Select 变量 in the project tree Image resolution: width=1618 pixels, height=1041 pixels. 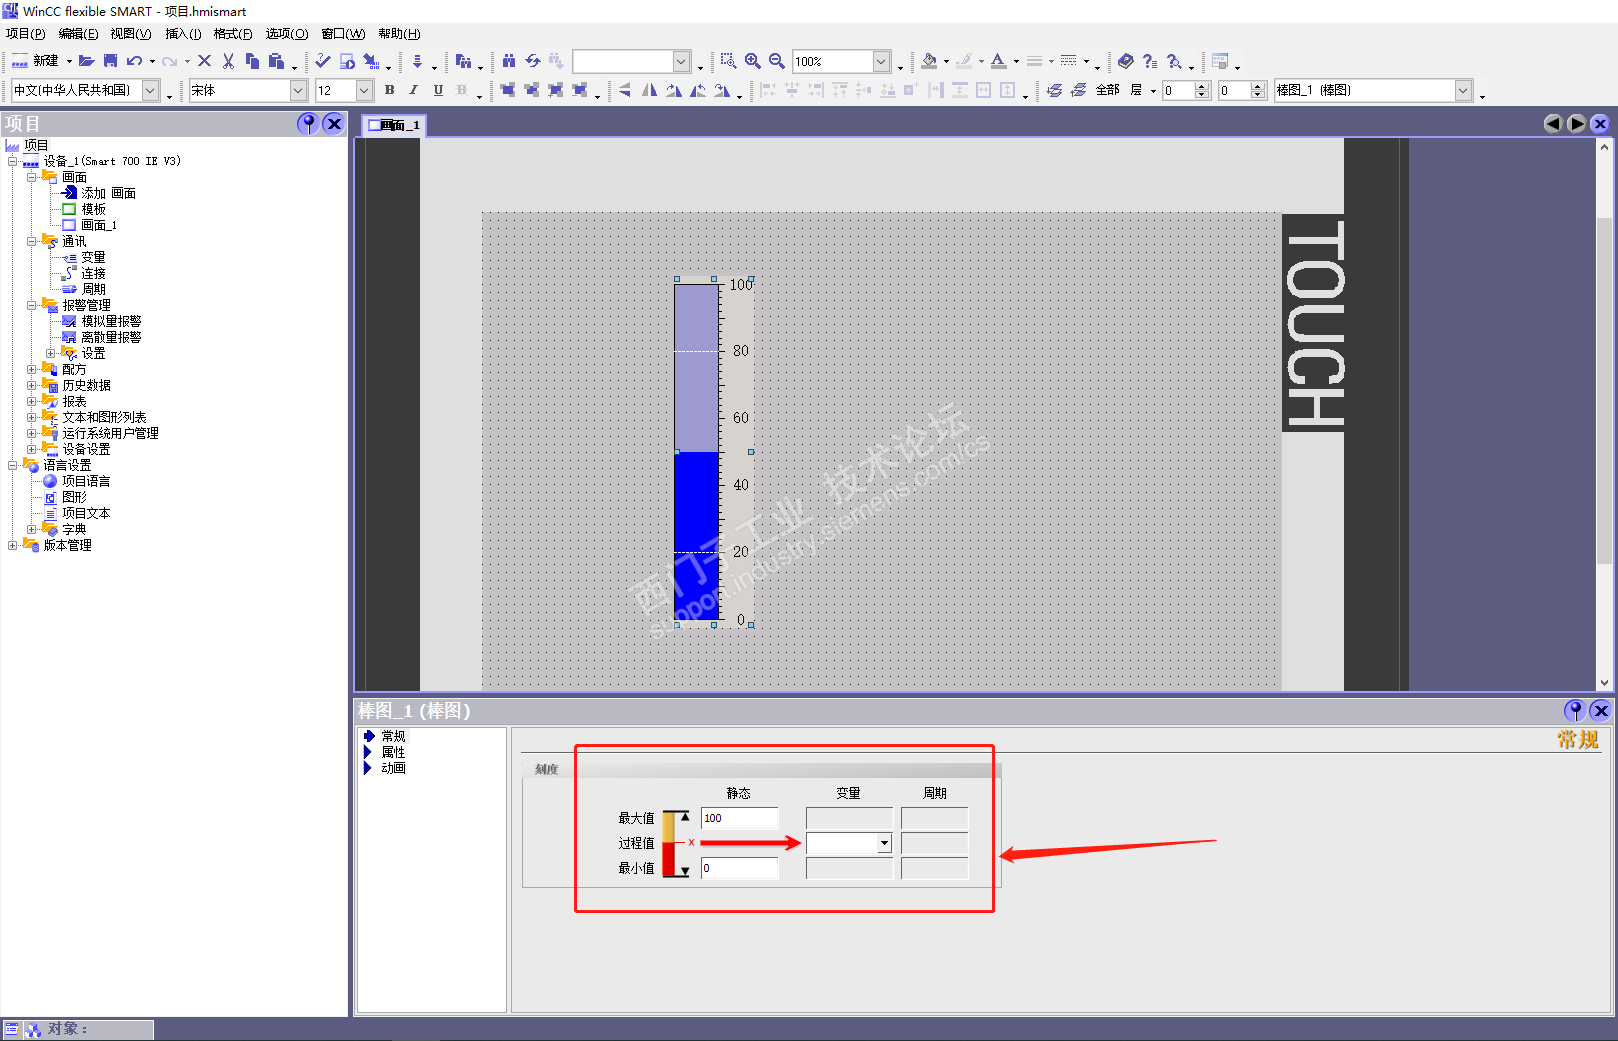(93, 257)
